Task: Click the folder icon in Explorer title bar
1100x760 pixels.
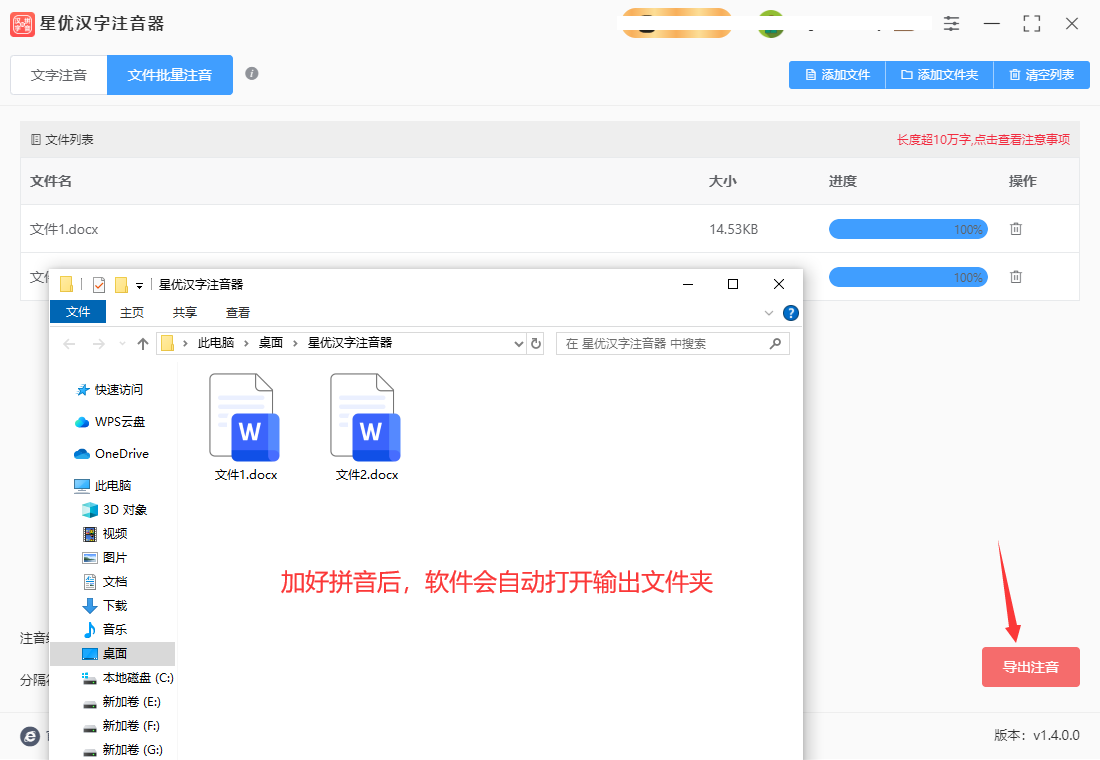Action: coord(67,284)
